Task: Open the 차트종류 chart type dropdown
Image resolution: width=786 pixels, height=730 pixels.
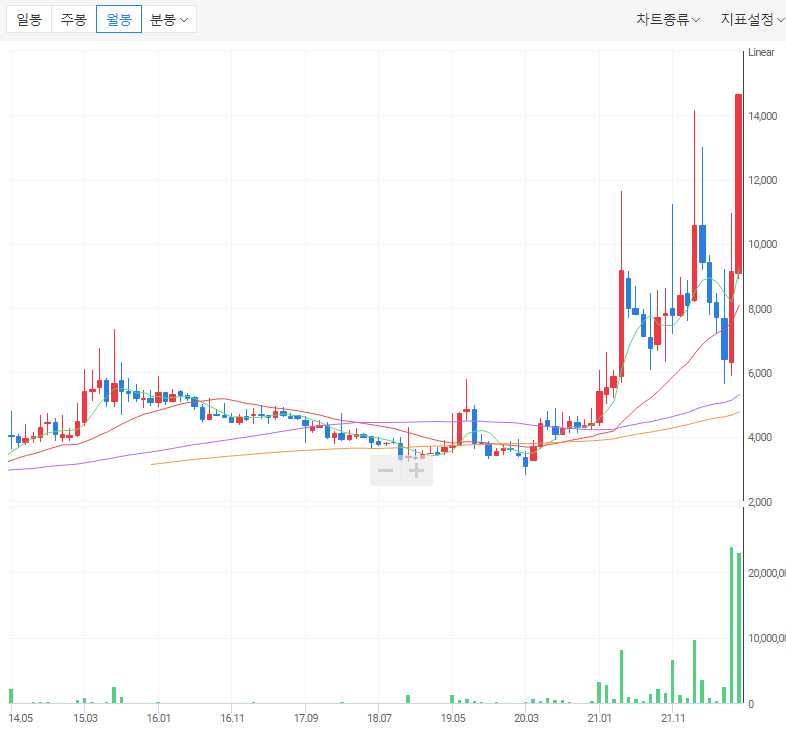Action: (668, 20)
